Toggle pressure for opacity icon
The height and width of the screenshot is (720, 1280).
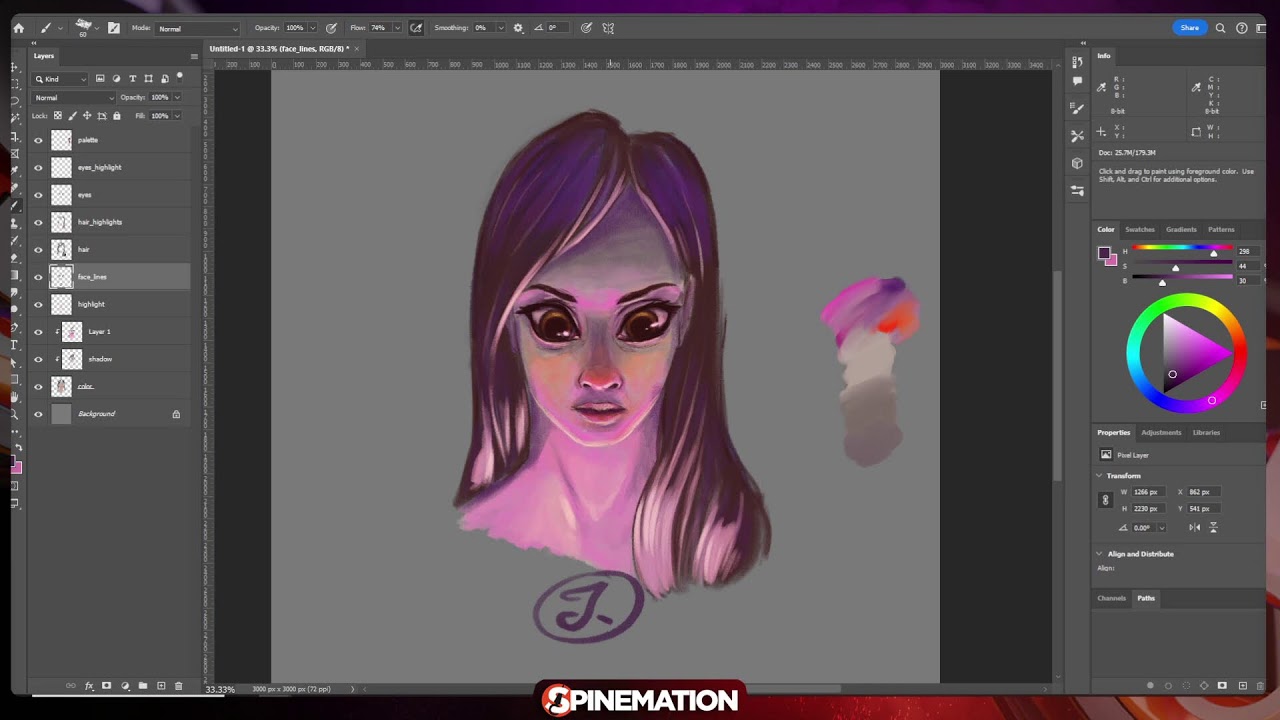[x=331, y=28]
